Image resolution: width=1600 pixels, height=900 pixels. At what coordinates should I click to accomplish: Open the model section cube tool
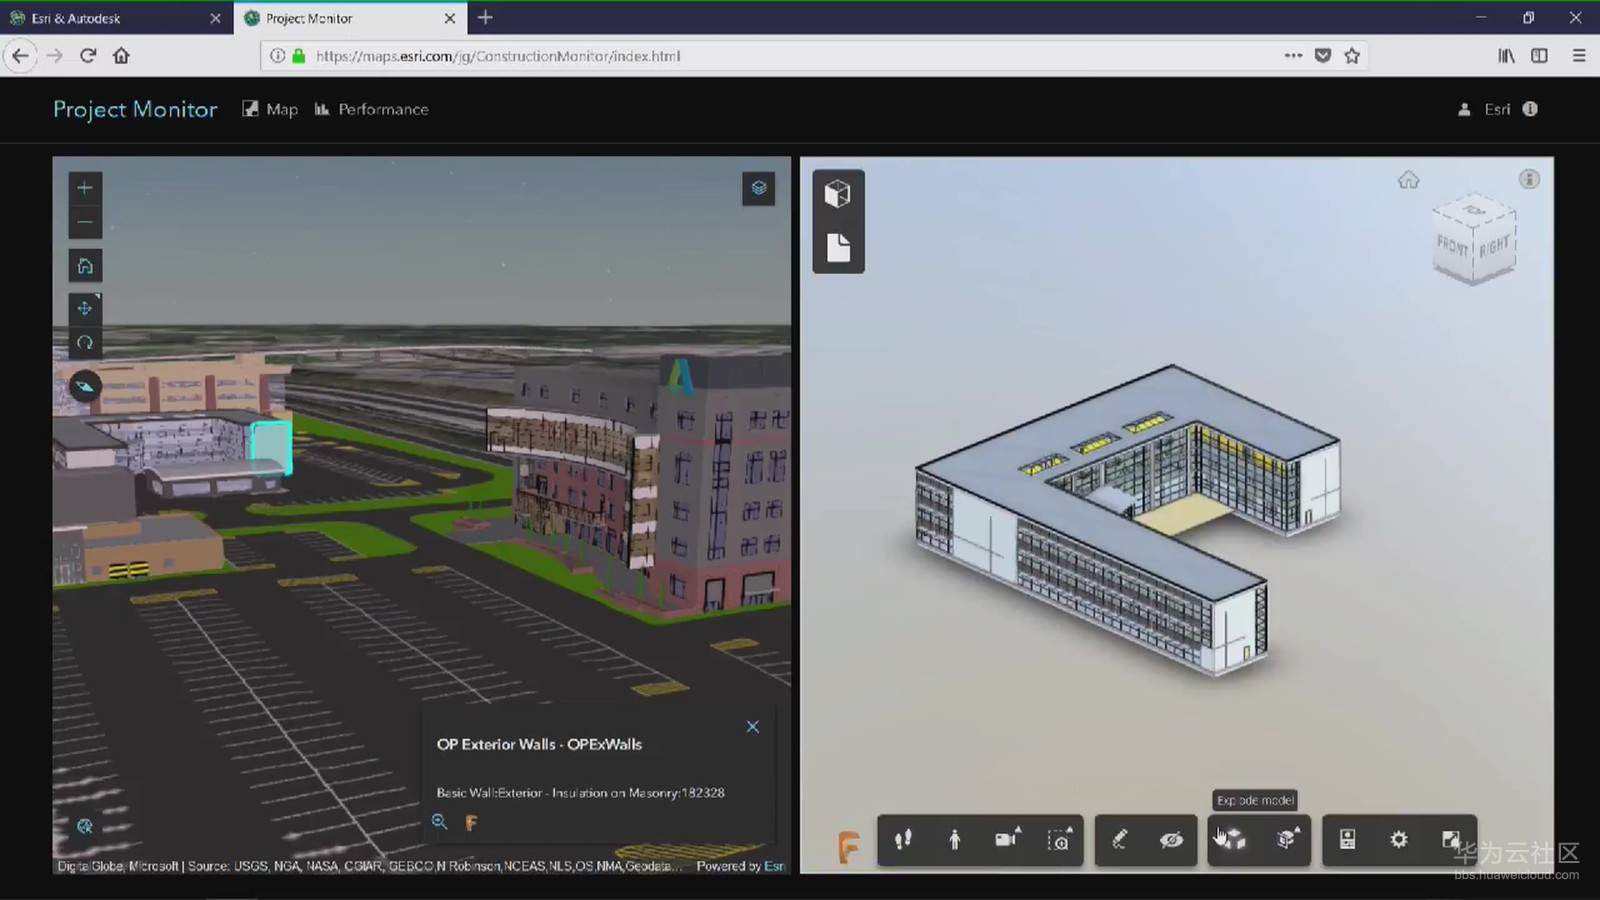pyautogui.click(x=1287, y=840)
